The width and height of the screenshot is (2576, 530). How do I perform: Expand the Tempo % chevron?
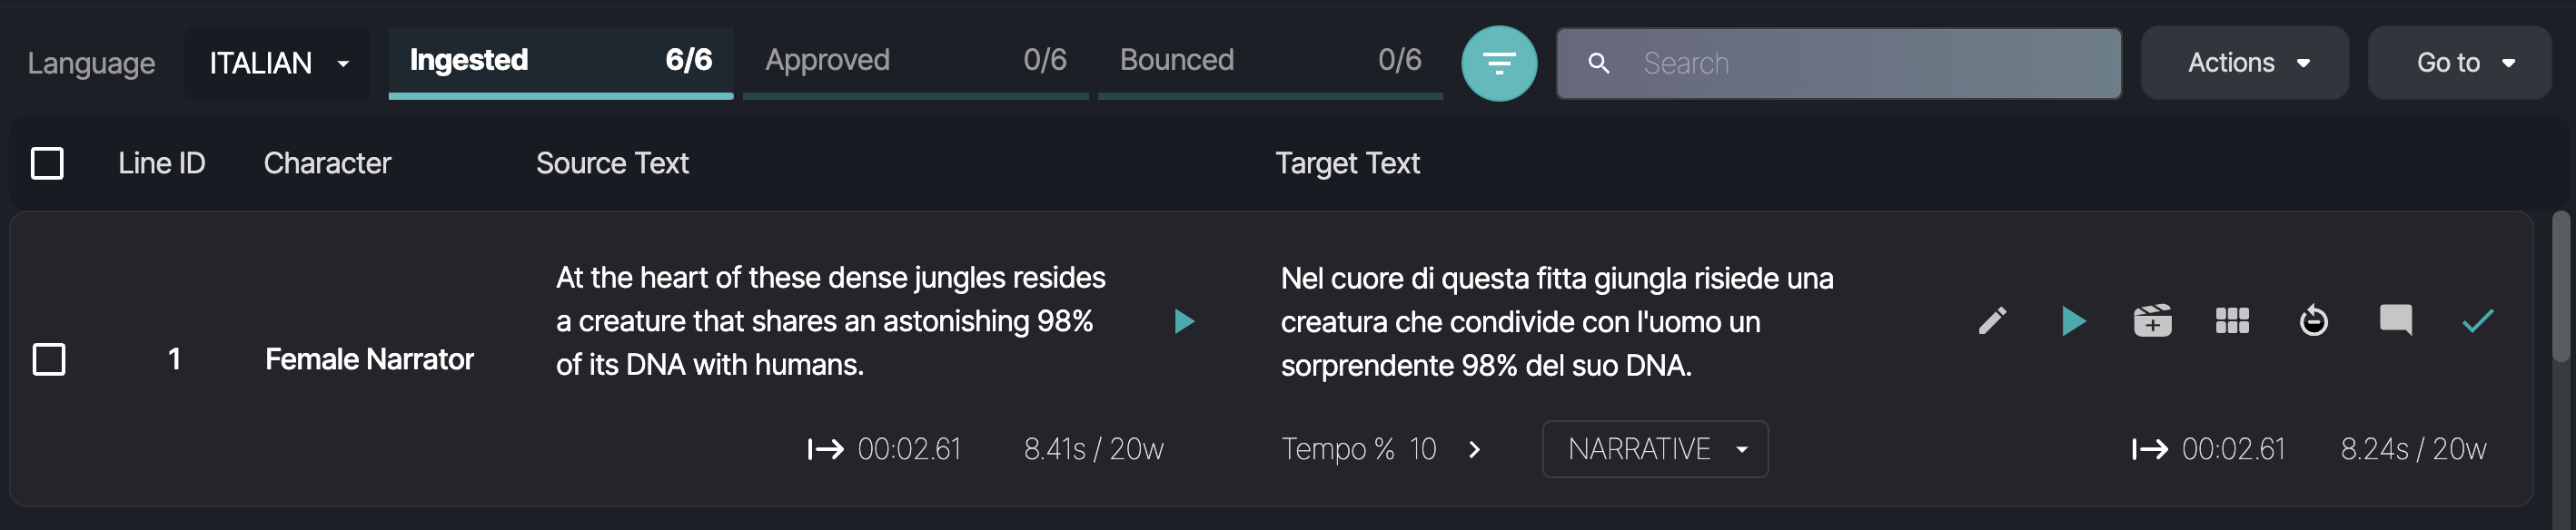tap(1474, 450)
